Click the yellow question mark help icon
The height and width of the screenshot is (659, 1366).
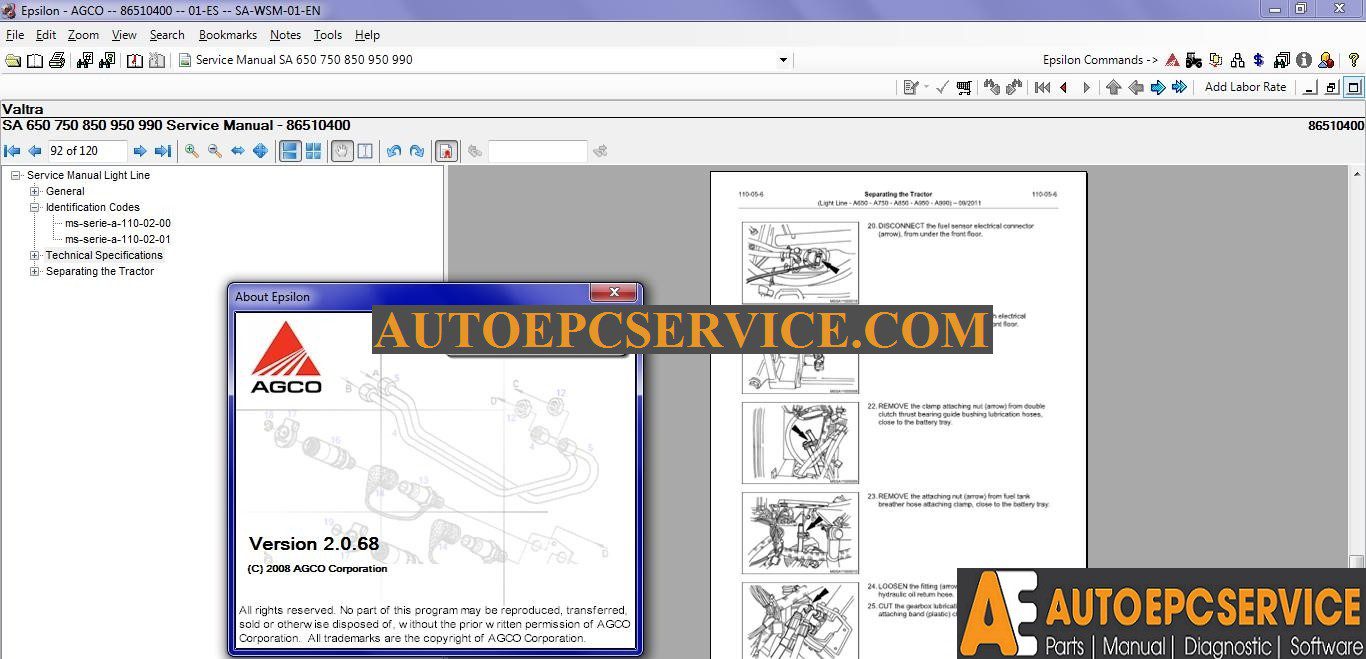click(1354, 60)
